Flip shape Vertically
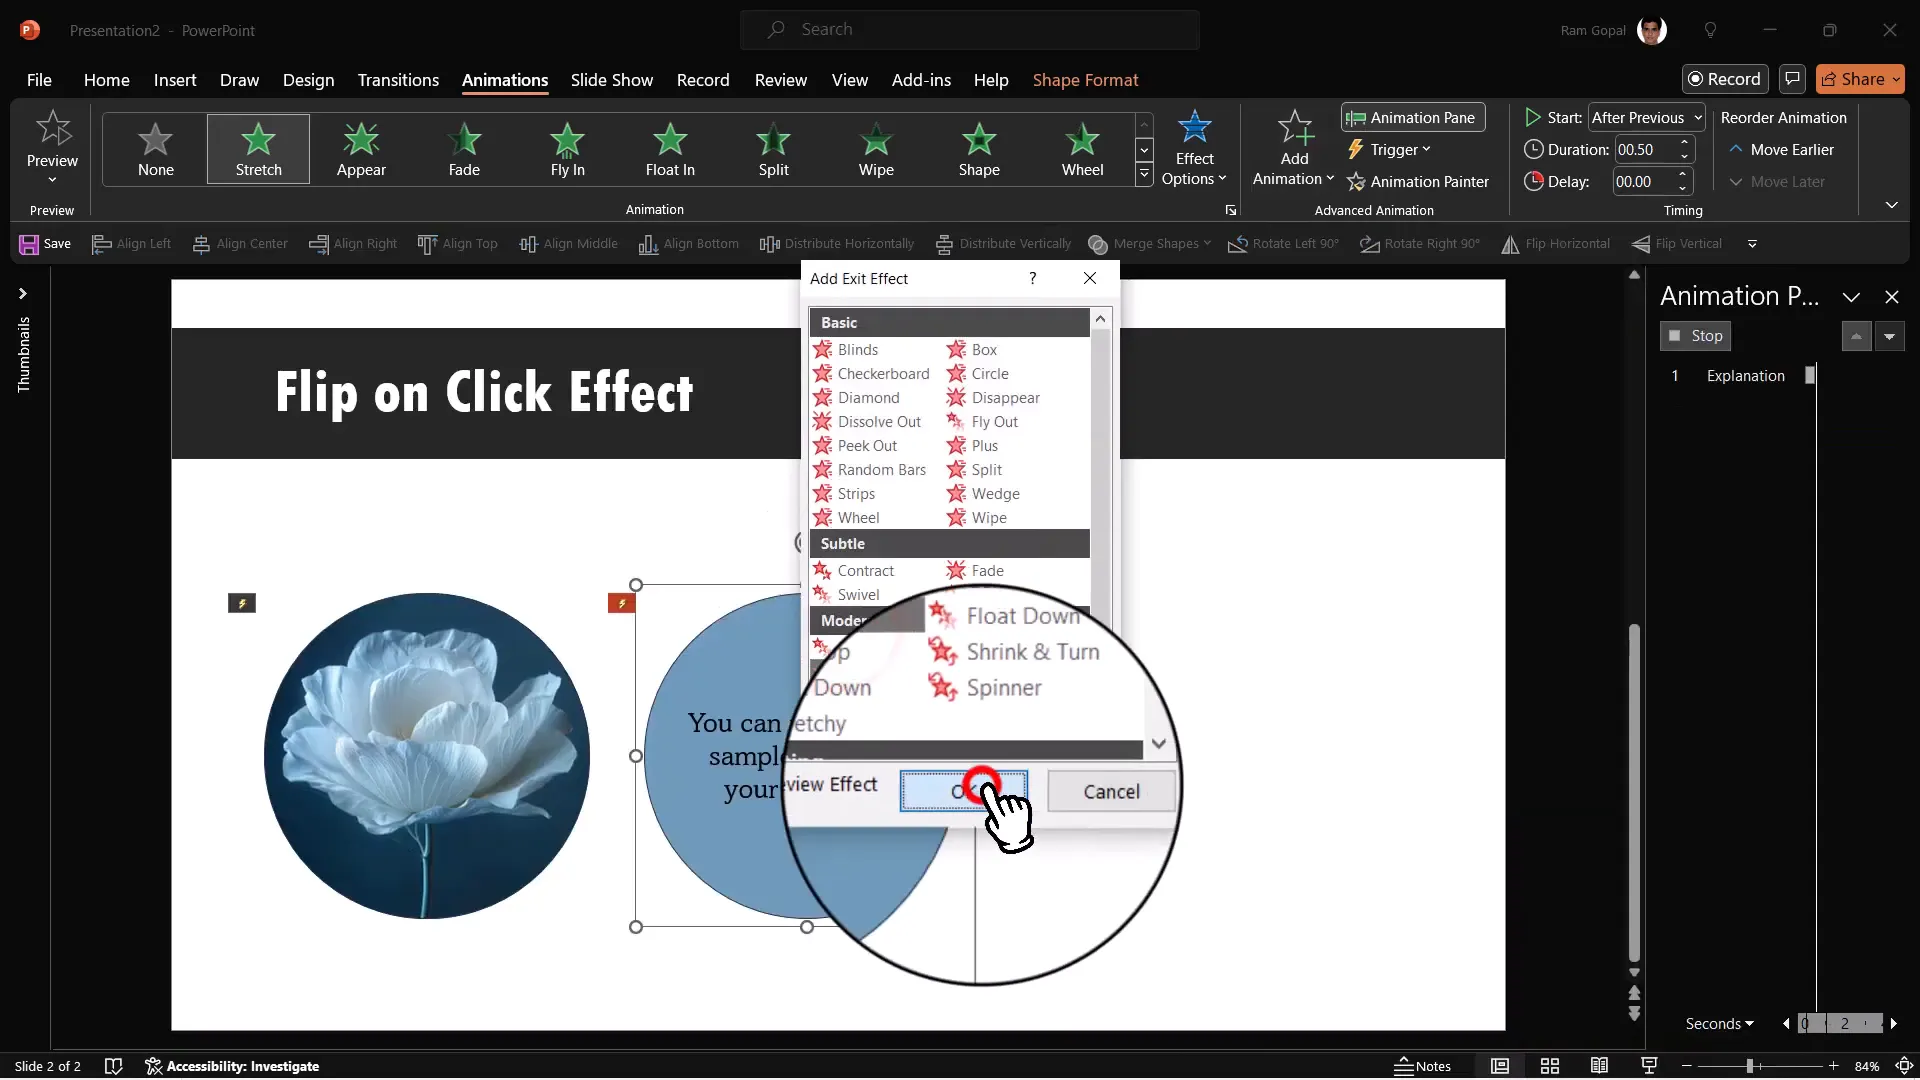Screen dimensions: 1920x1080 pos(1677,244)
